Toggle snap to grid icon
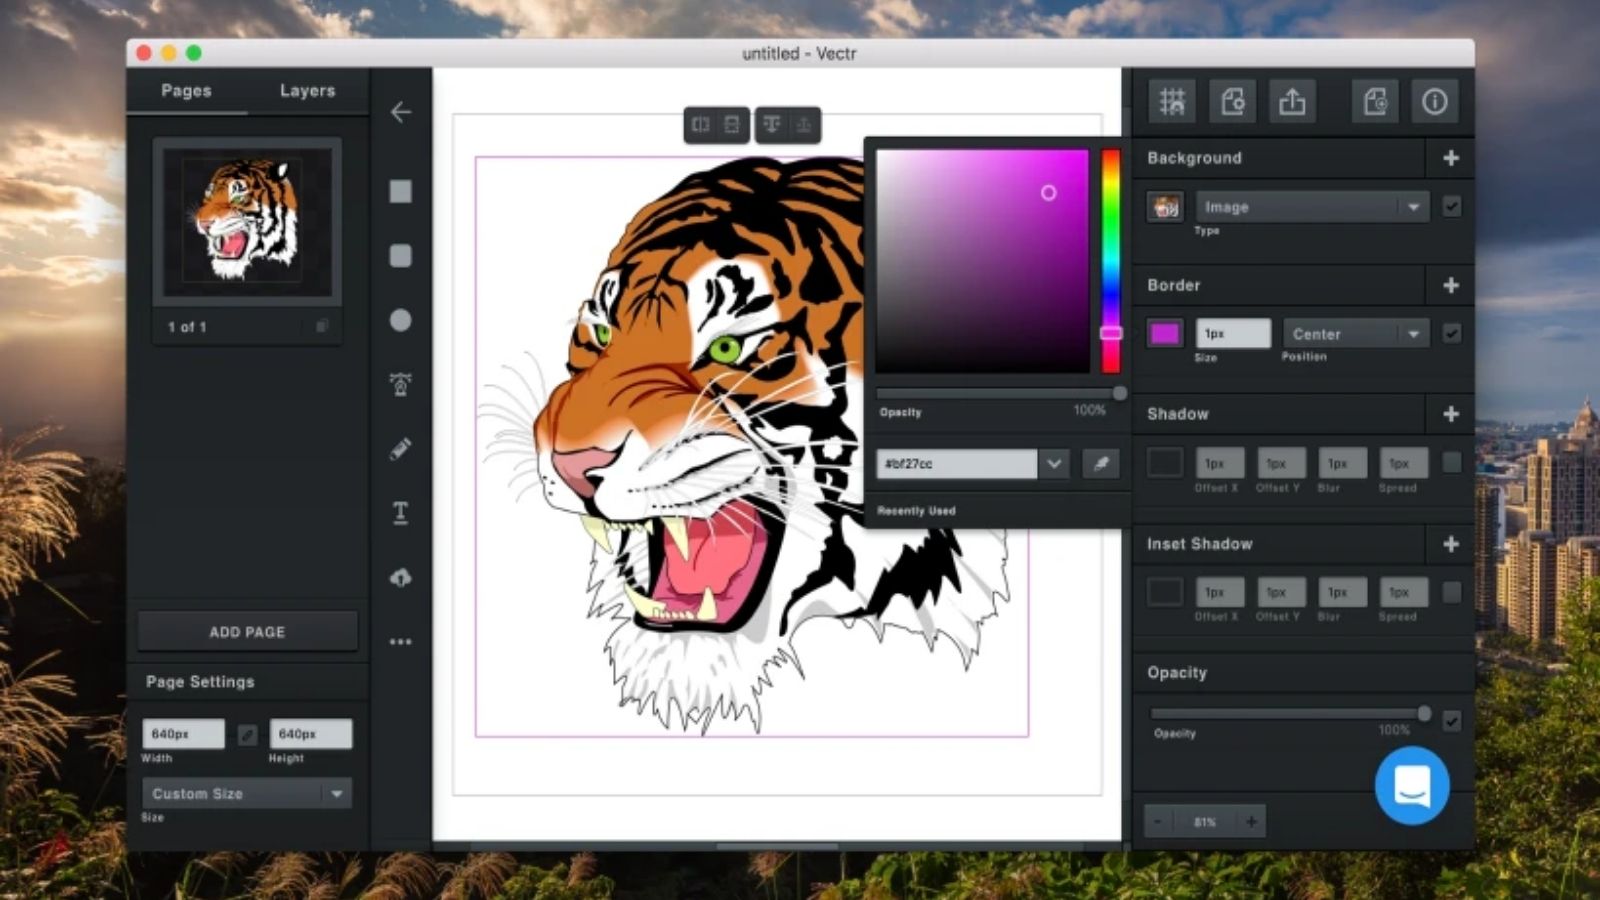Viewport: 1600px width, 900px height. point(1172,101)
